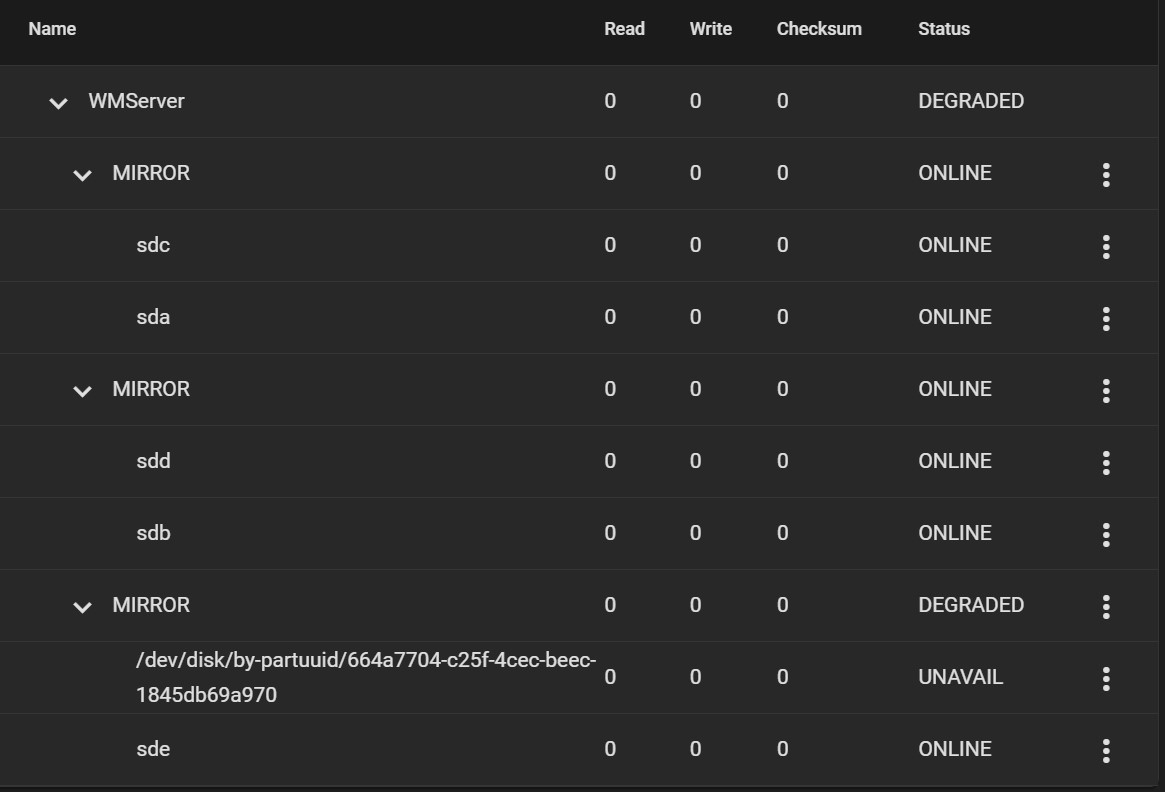
Task: Open options menu for the DEGRADED MIRROR
Action: coord(1106,607)
